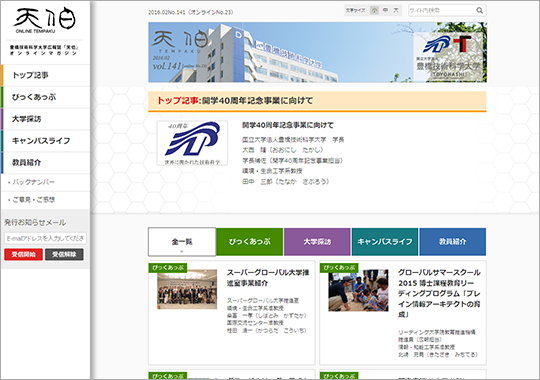Click gray 受信解除 button
The width and height of the screenshot is (540, 380).
[64, 255]
